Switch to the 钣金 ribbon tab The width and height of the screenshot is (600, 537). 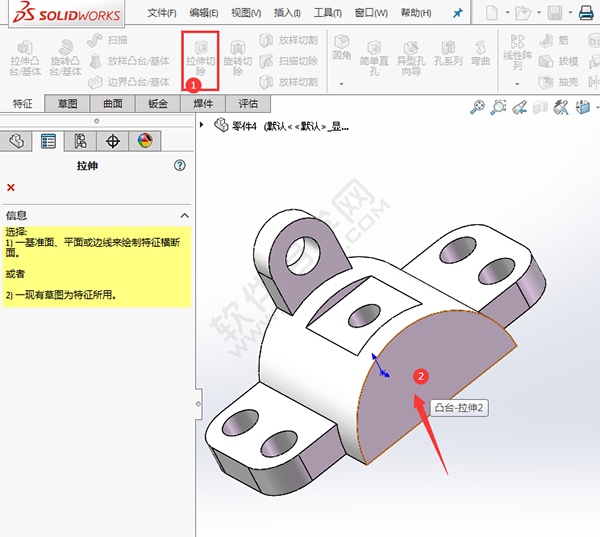click(x=158, y=104)
